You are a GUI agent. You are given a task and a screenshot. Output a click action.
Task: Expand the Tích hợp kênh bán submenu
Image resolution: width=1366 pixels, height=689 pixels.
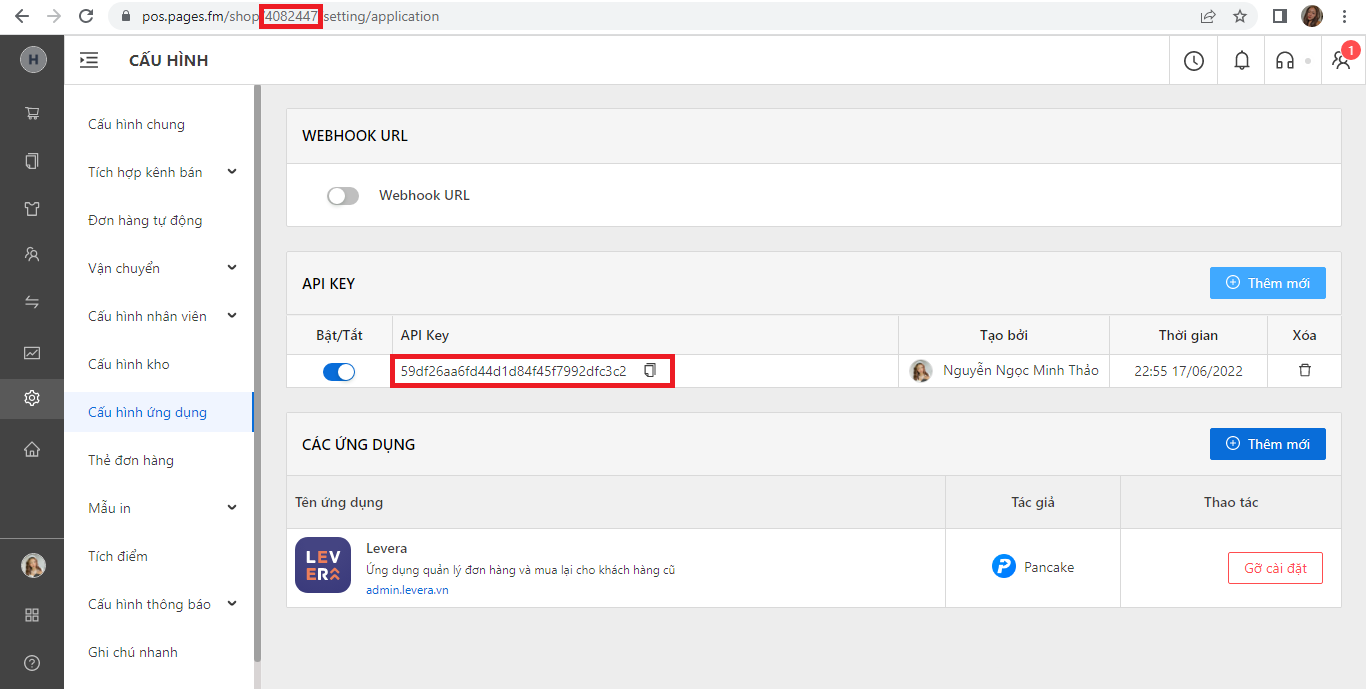click(x=232, y=172)
